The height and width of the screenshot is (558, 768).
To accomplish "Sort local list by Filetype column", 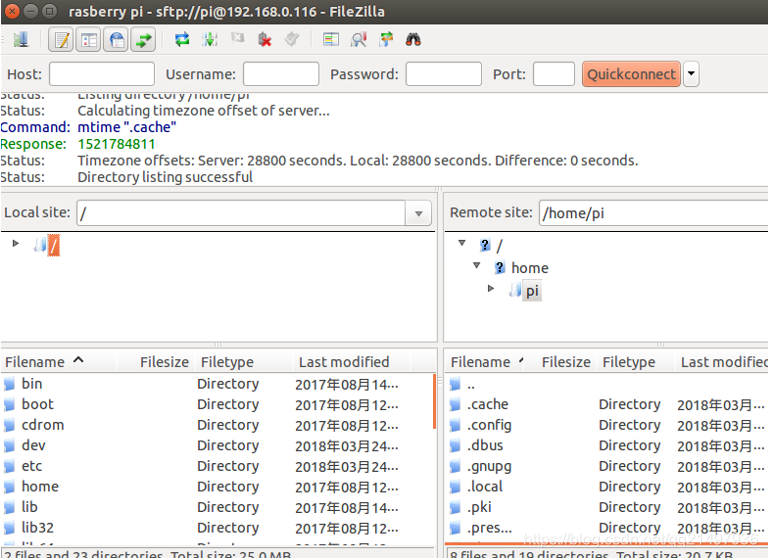I will point(244,362).
